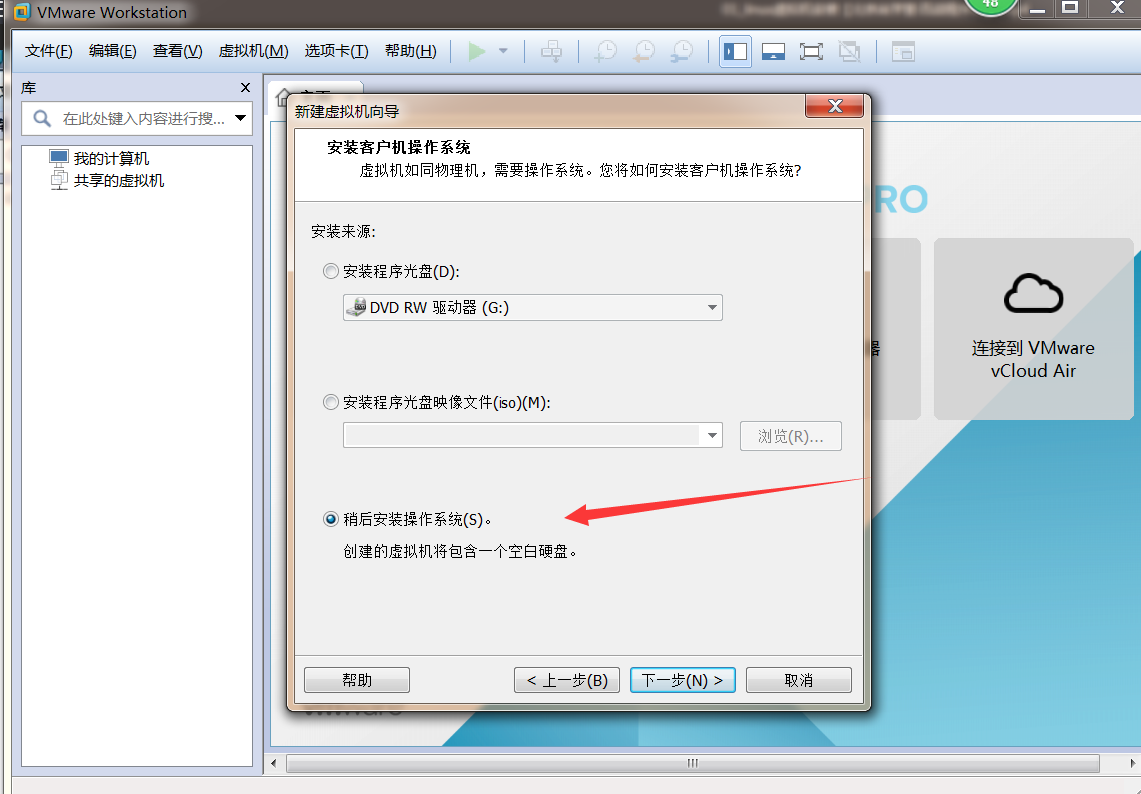Image resolution: width=1141 pixels, height=794 pixels.
Task: Expand the library search filter dropdown
Action: tap(241, 118)
